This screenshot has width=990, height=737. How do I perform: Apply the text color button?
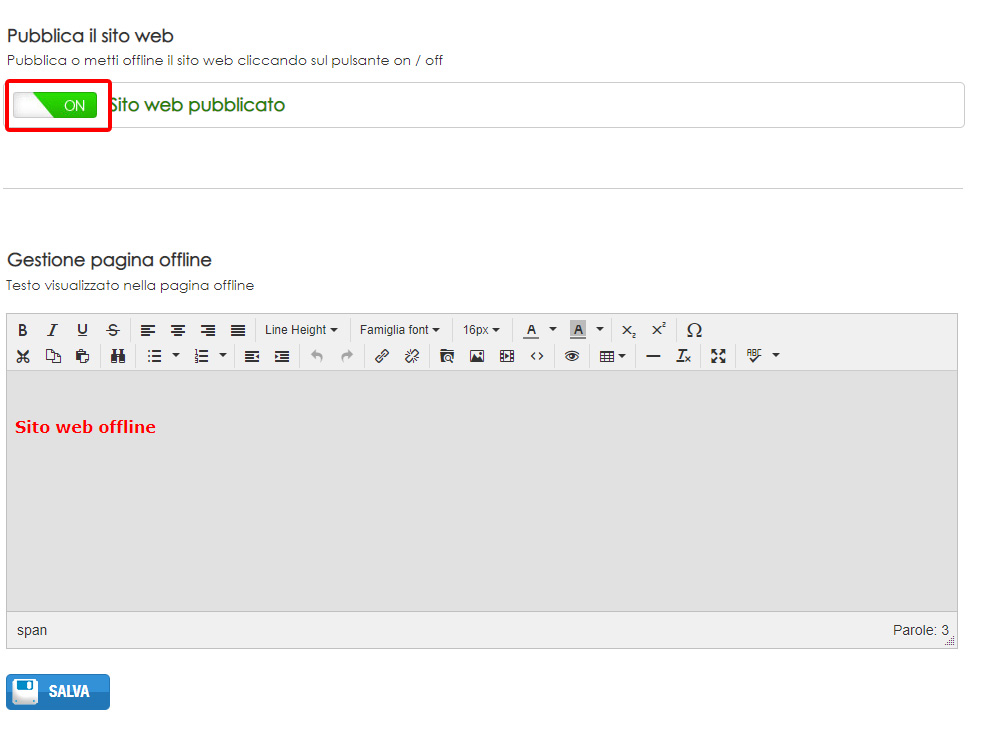point(532,330)
